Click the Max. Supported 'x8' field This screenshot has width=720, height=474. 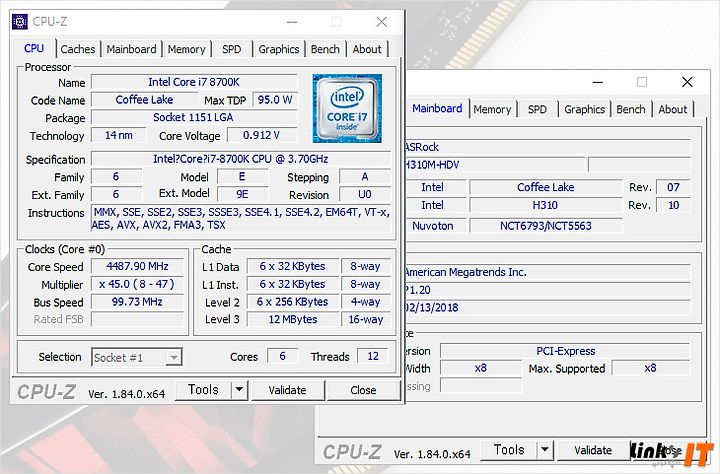(x=651, y=368)
